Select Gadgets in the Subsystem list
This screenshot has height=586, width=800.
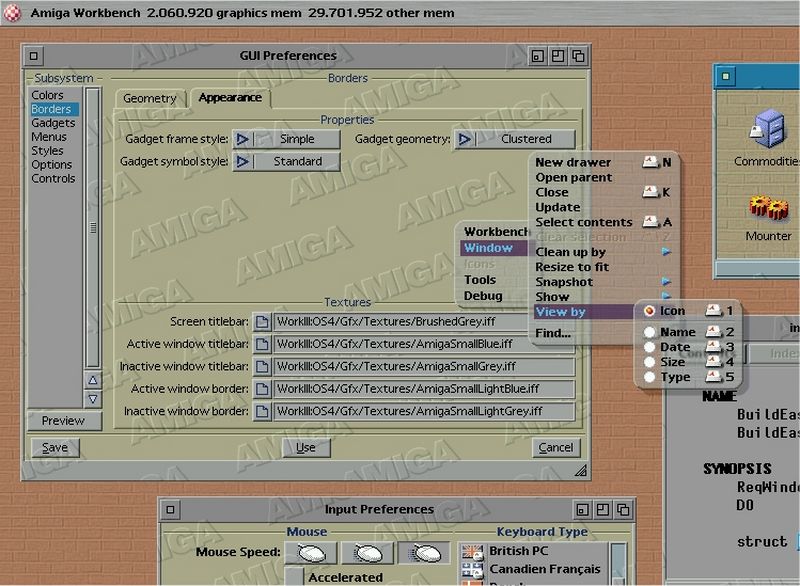click(53, 123)
